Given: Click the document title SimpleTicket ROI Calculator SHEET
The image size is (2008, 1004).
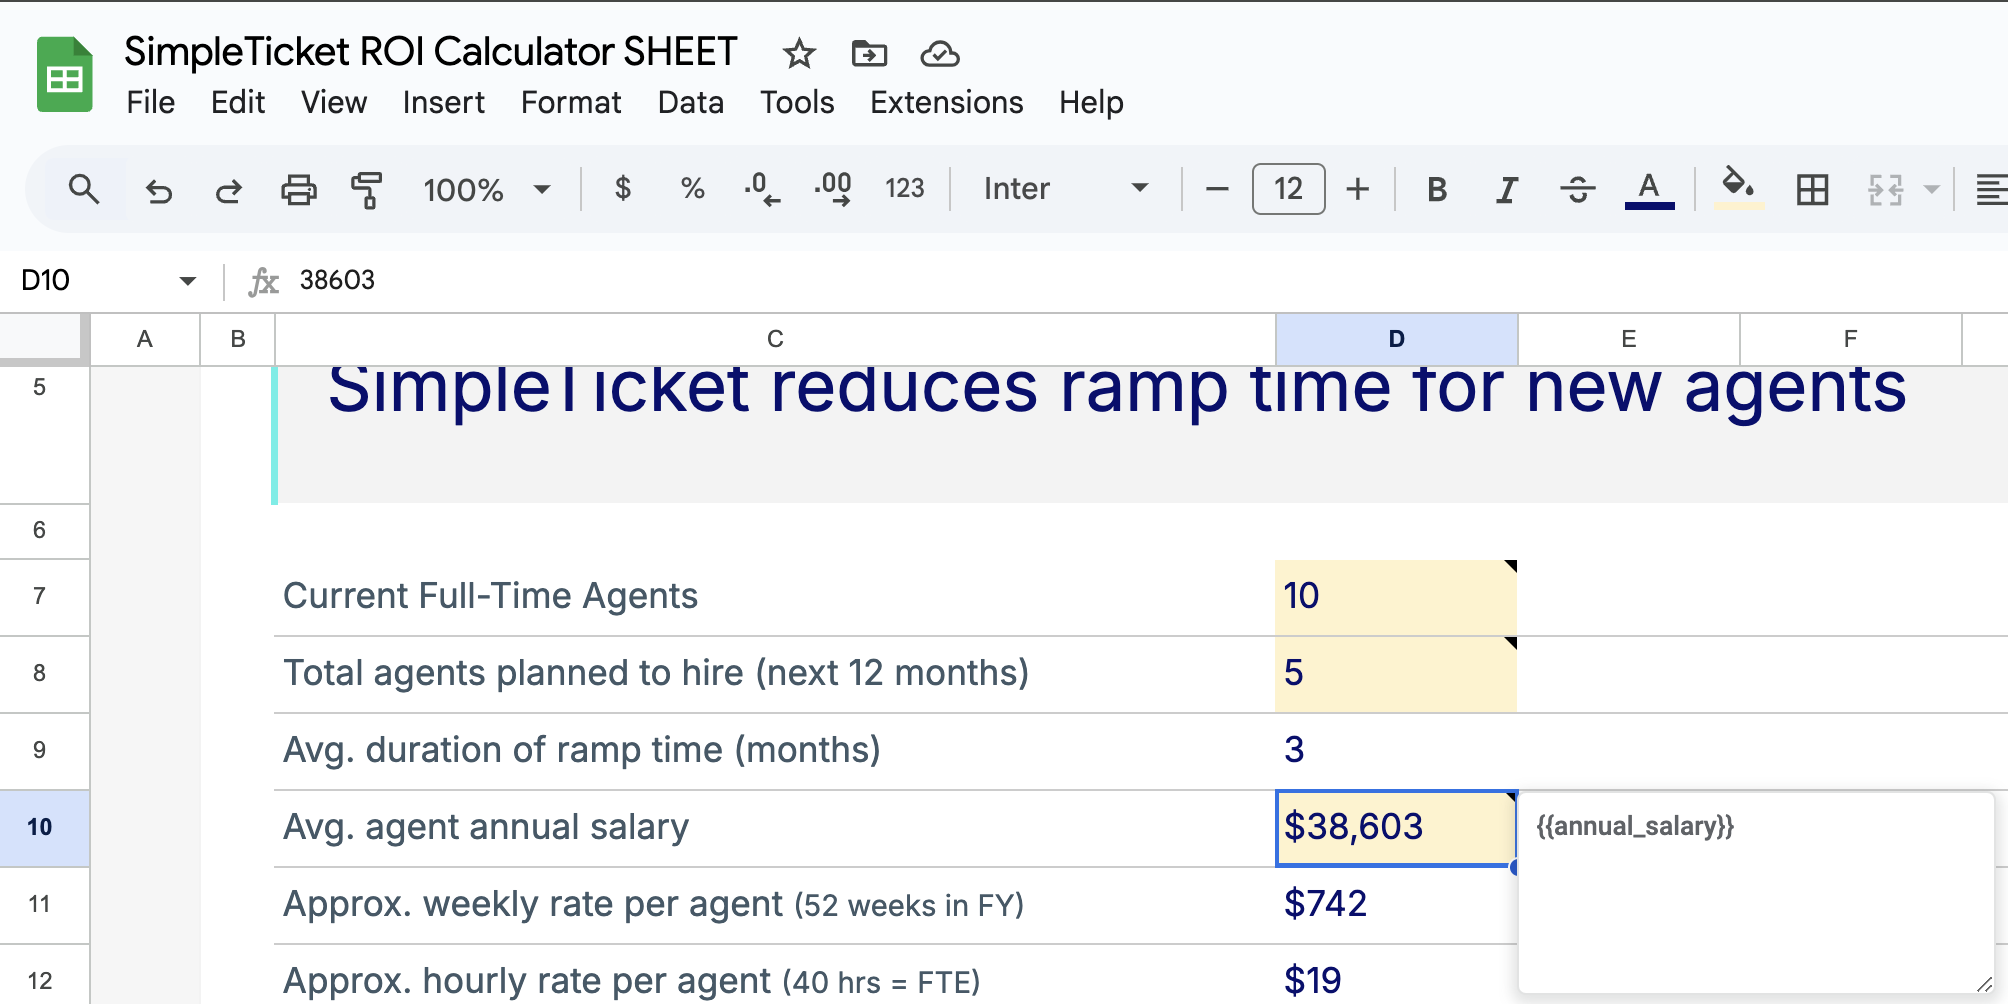Looking at the screenshot, I should coord(431,52).
